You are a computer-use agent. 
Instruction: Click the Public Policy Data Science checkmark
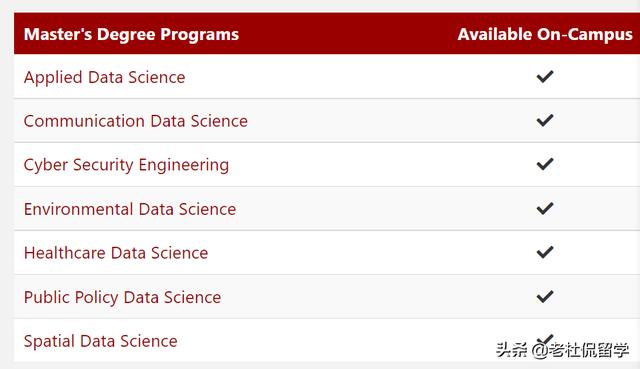tap(545, 296)
